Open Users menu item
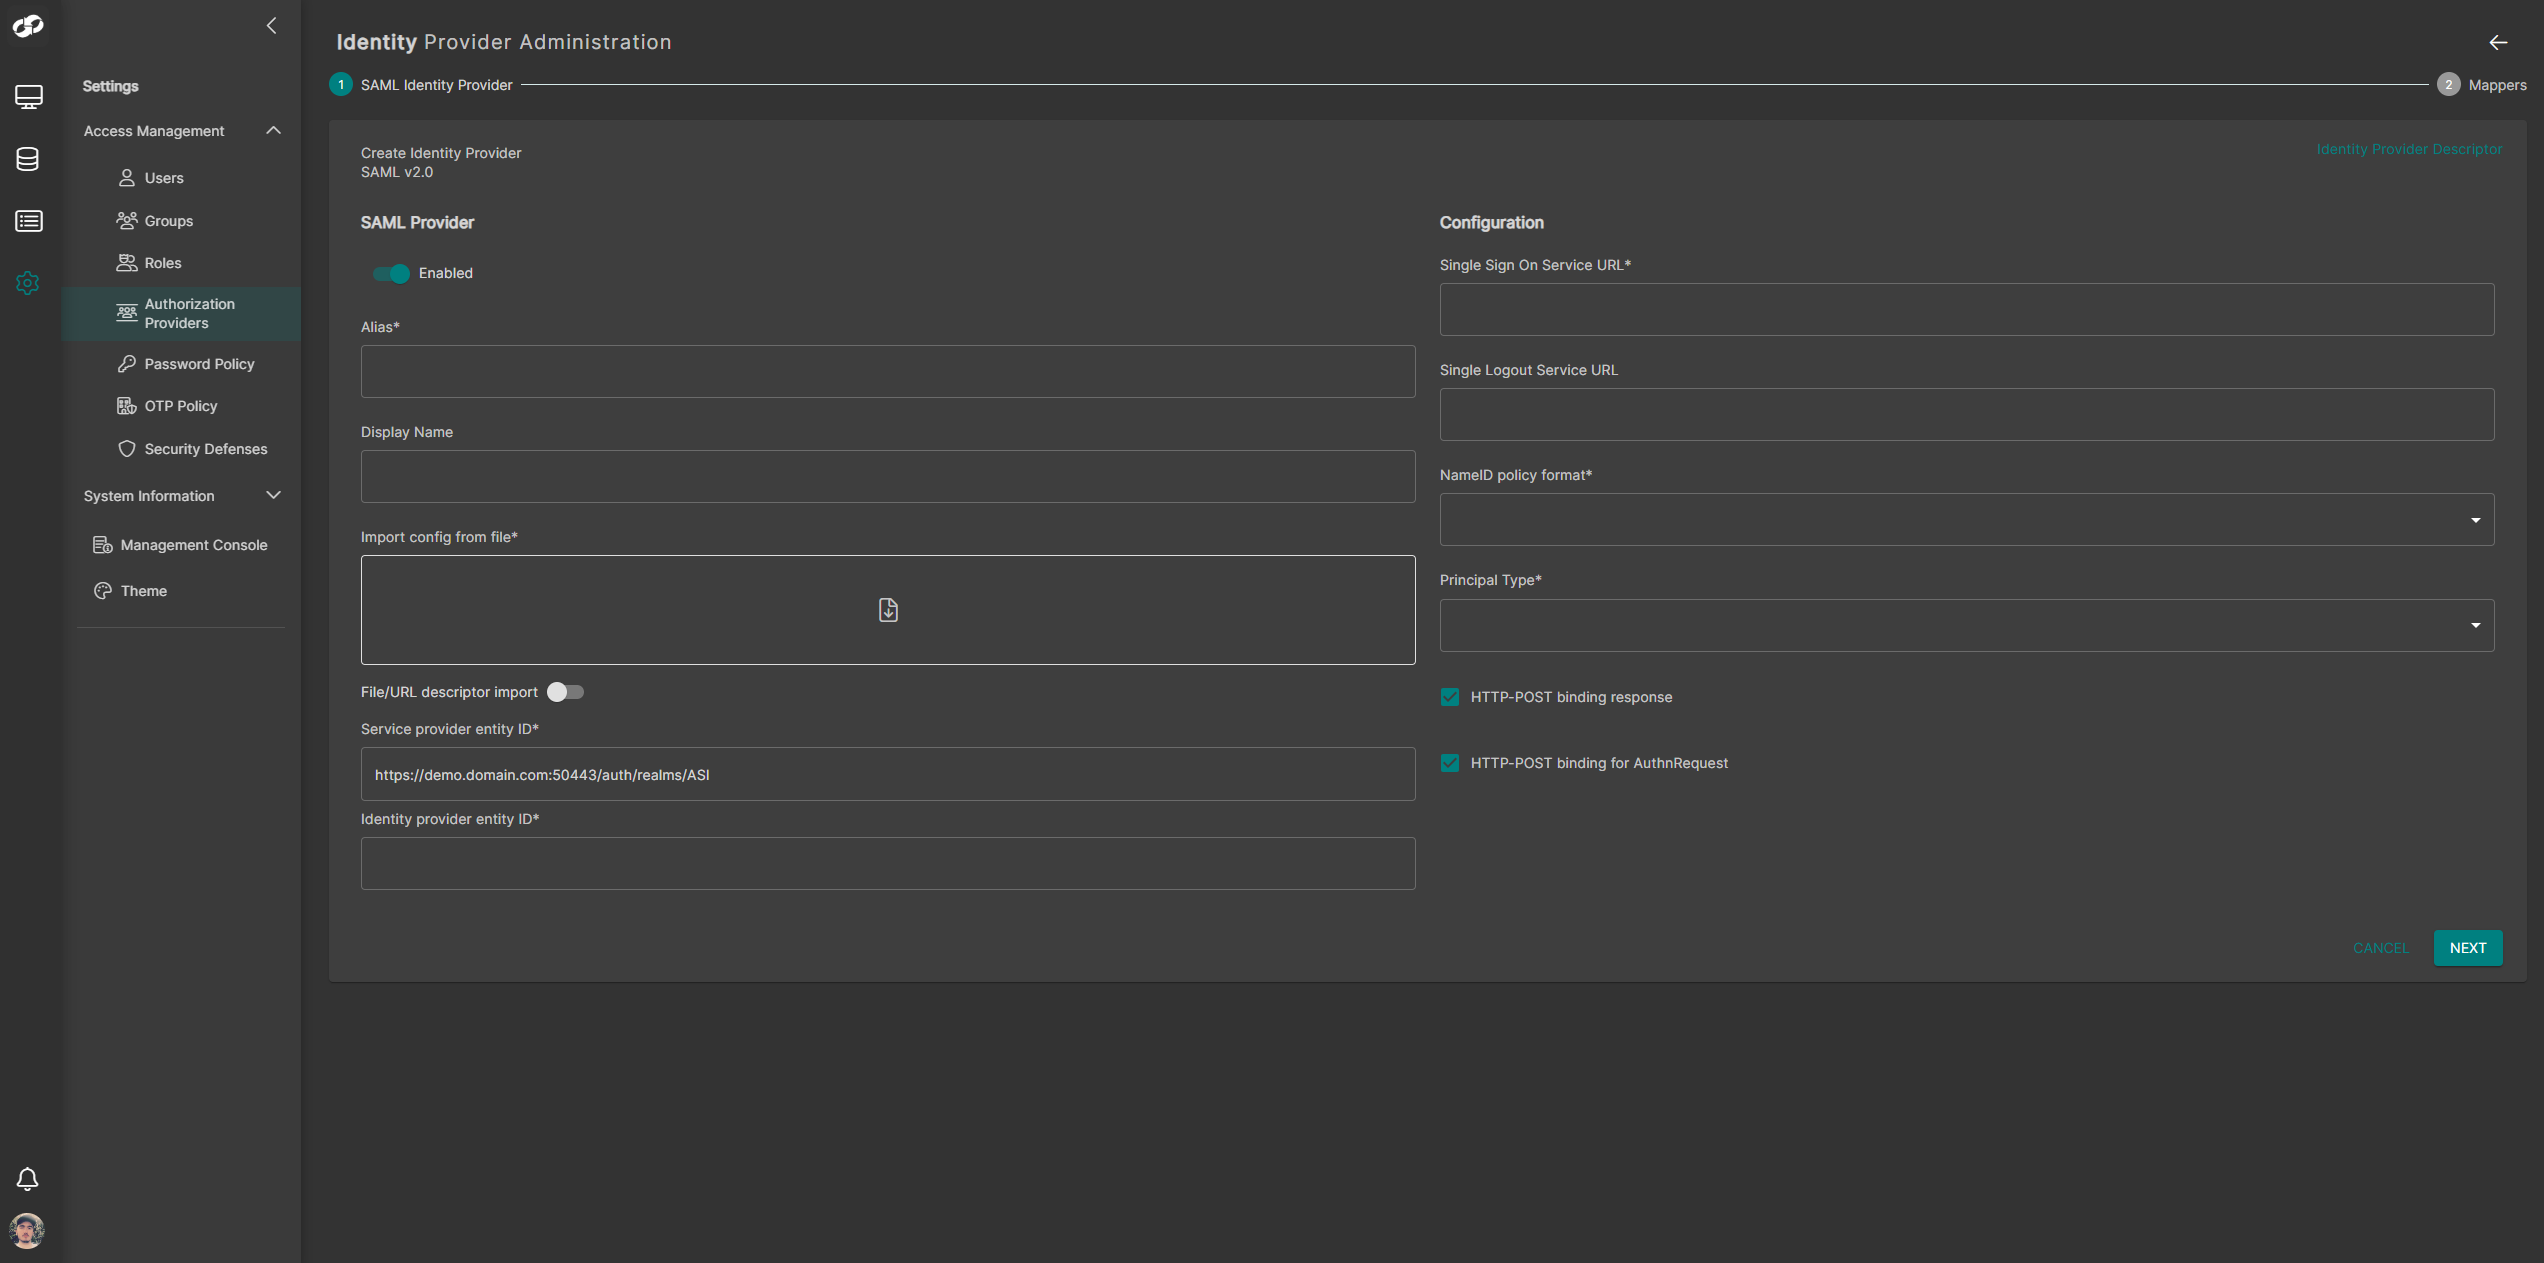The width and height of the screenshot is (2544, 1263). click(x=164, y=178)
